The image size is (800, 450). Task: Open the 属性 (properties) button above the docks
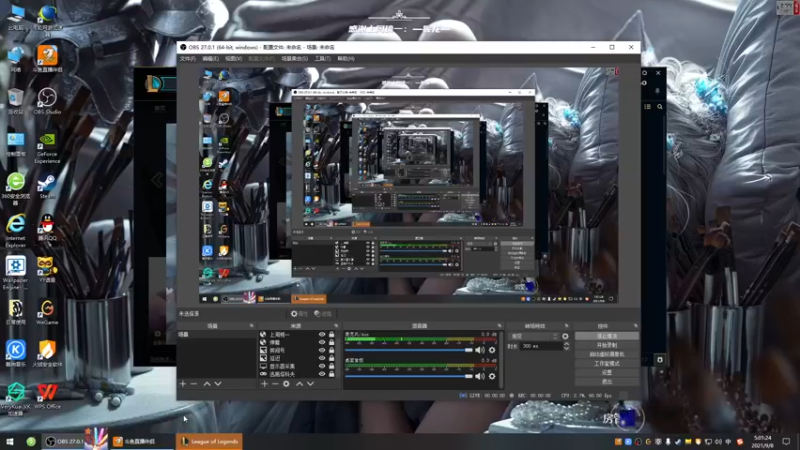[299, 314]
